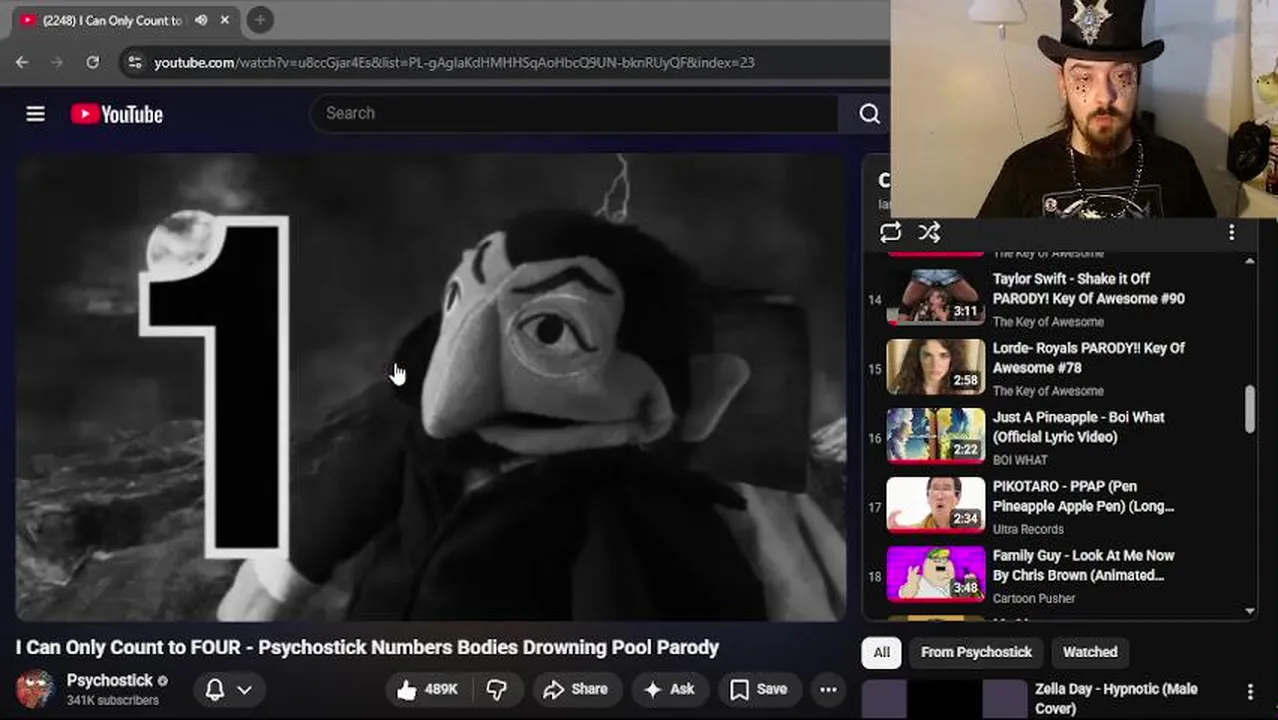Select the Watched filter chip

pos(1090,652)
